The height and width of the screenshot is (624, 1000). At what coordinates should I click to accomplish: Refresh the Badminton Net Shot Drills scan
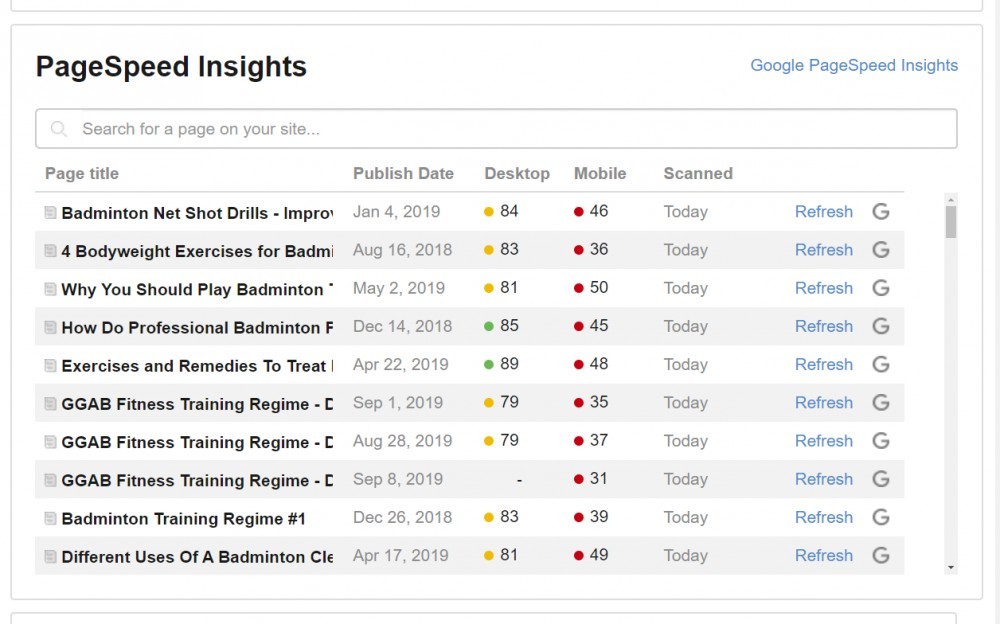(x=823, y=212)
